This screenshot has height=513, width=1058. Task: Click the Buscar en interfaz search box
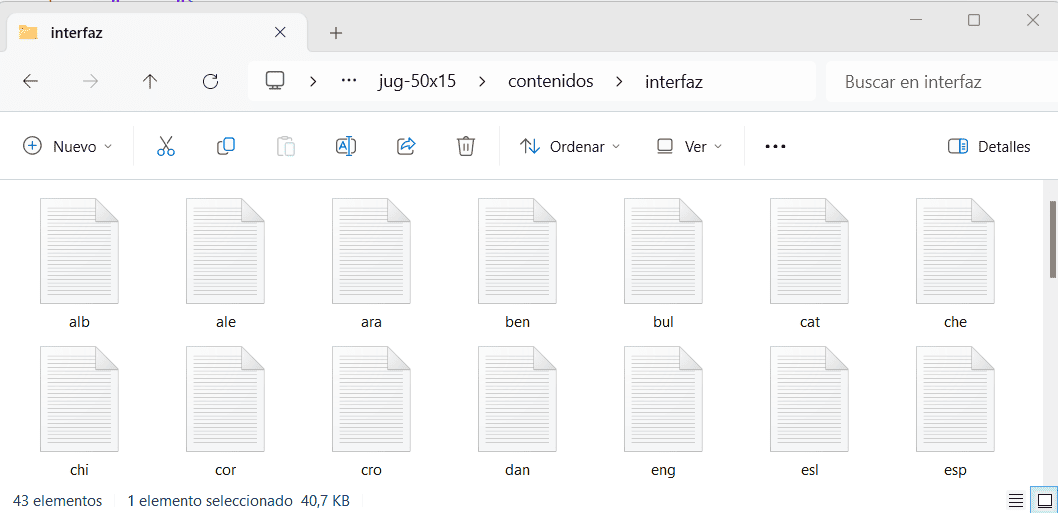tap(935, 82)
